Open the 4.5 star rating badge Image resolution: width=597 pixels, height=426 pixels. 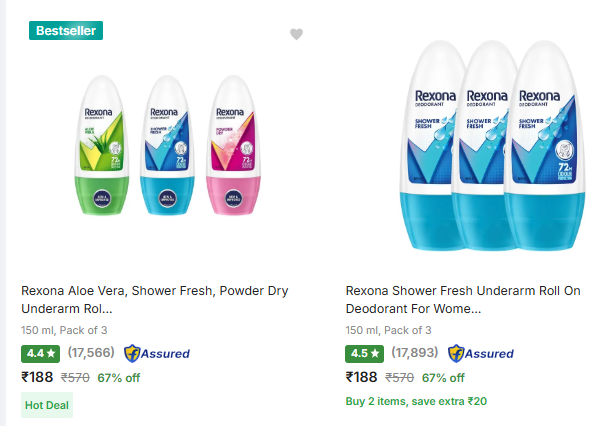[364, 354]
